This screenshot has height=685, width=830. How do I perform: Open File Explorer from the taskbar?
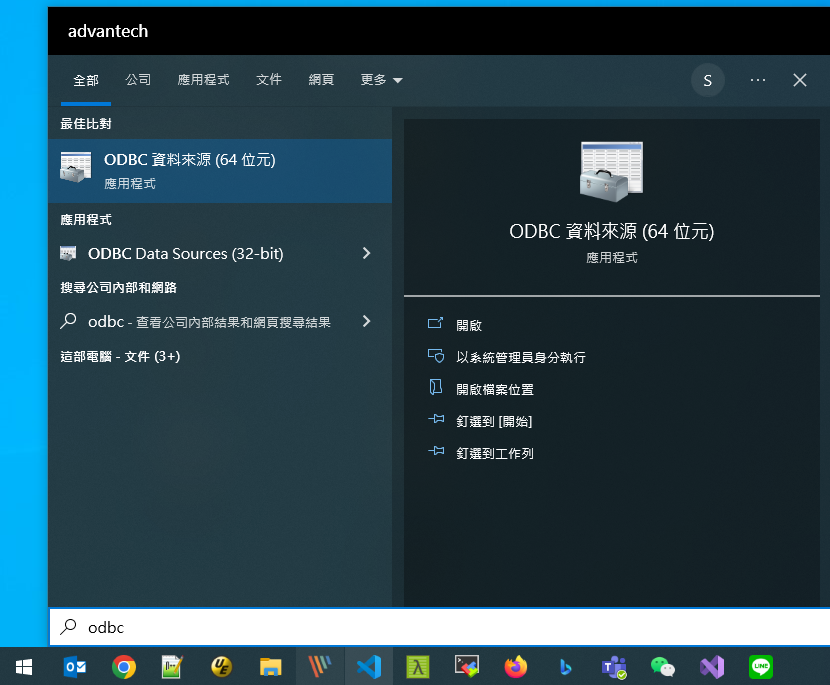coord(270,666)
